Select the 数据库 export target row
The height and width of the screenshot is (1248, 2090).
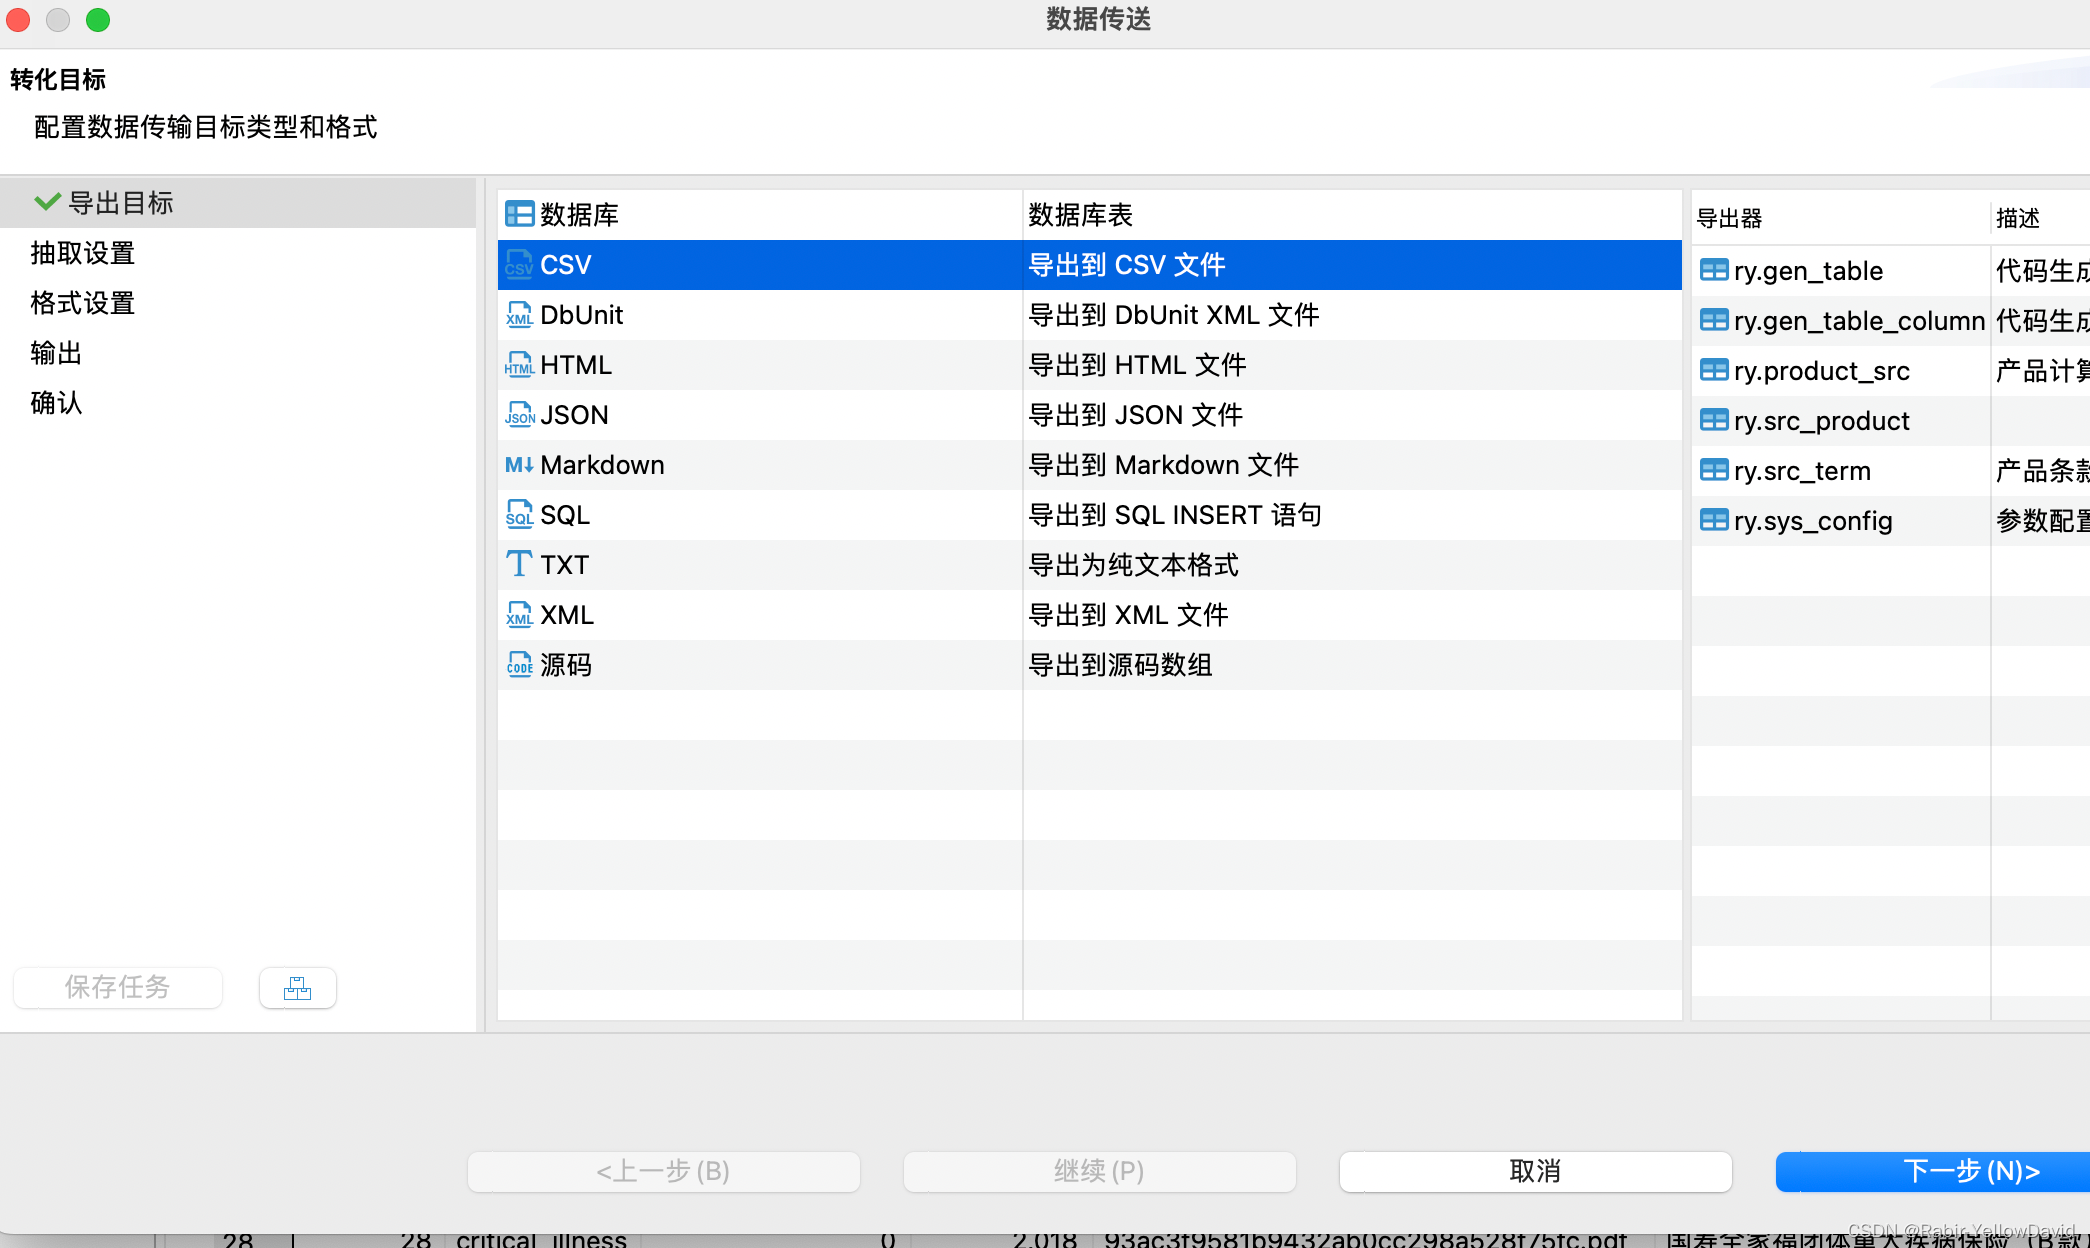(x=1090, y=215)
